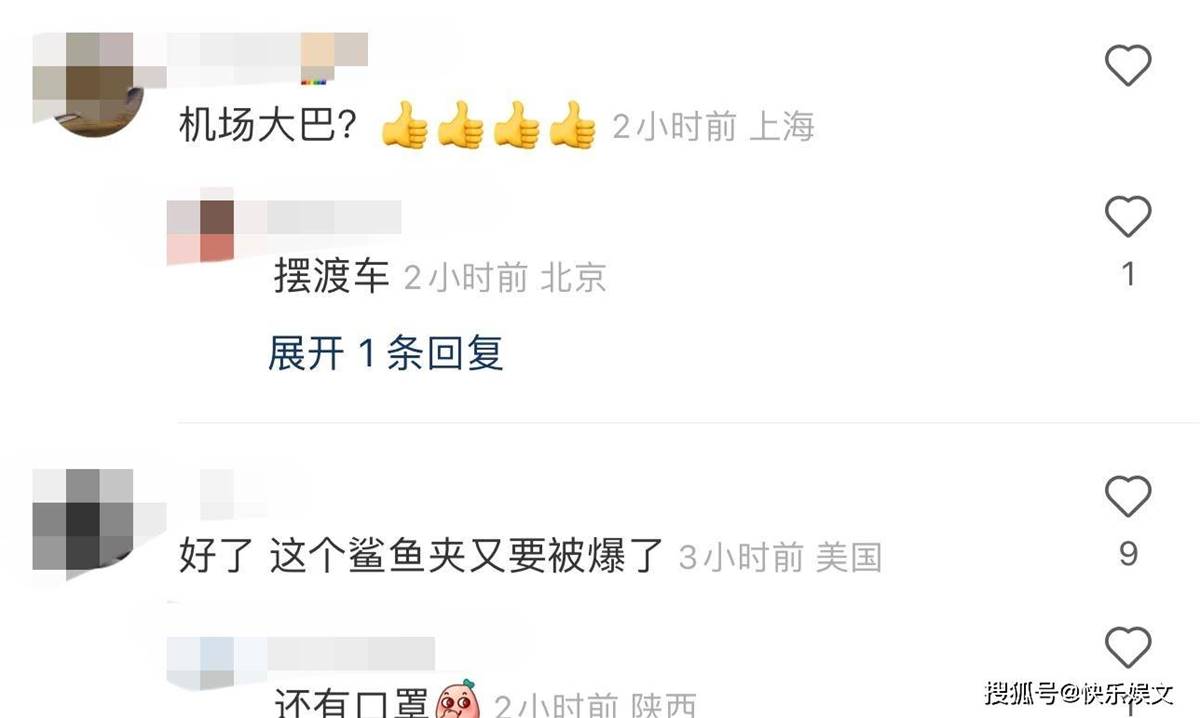Screen dimensions: 1200x718
Task: Tap the peach emoji after 还有口罩
Action: coord(456,700)
